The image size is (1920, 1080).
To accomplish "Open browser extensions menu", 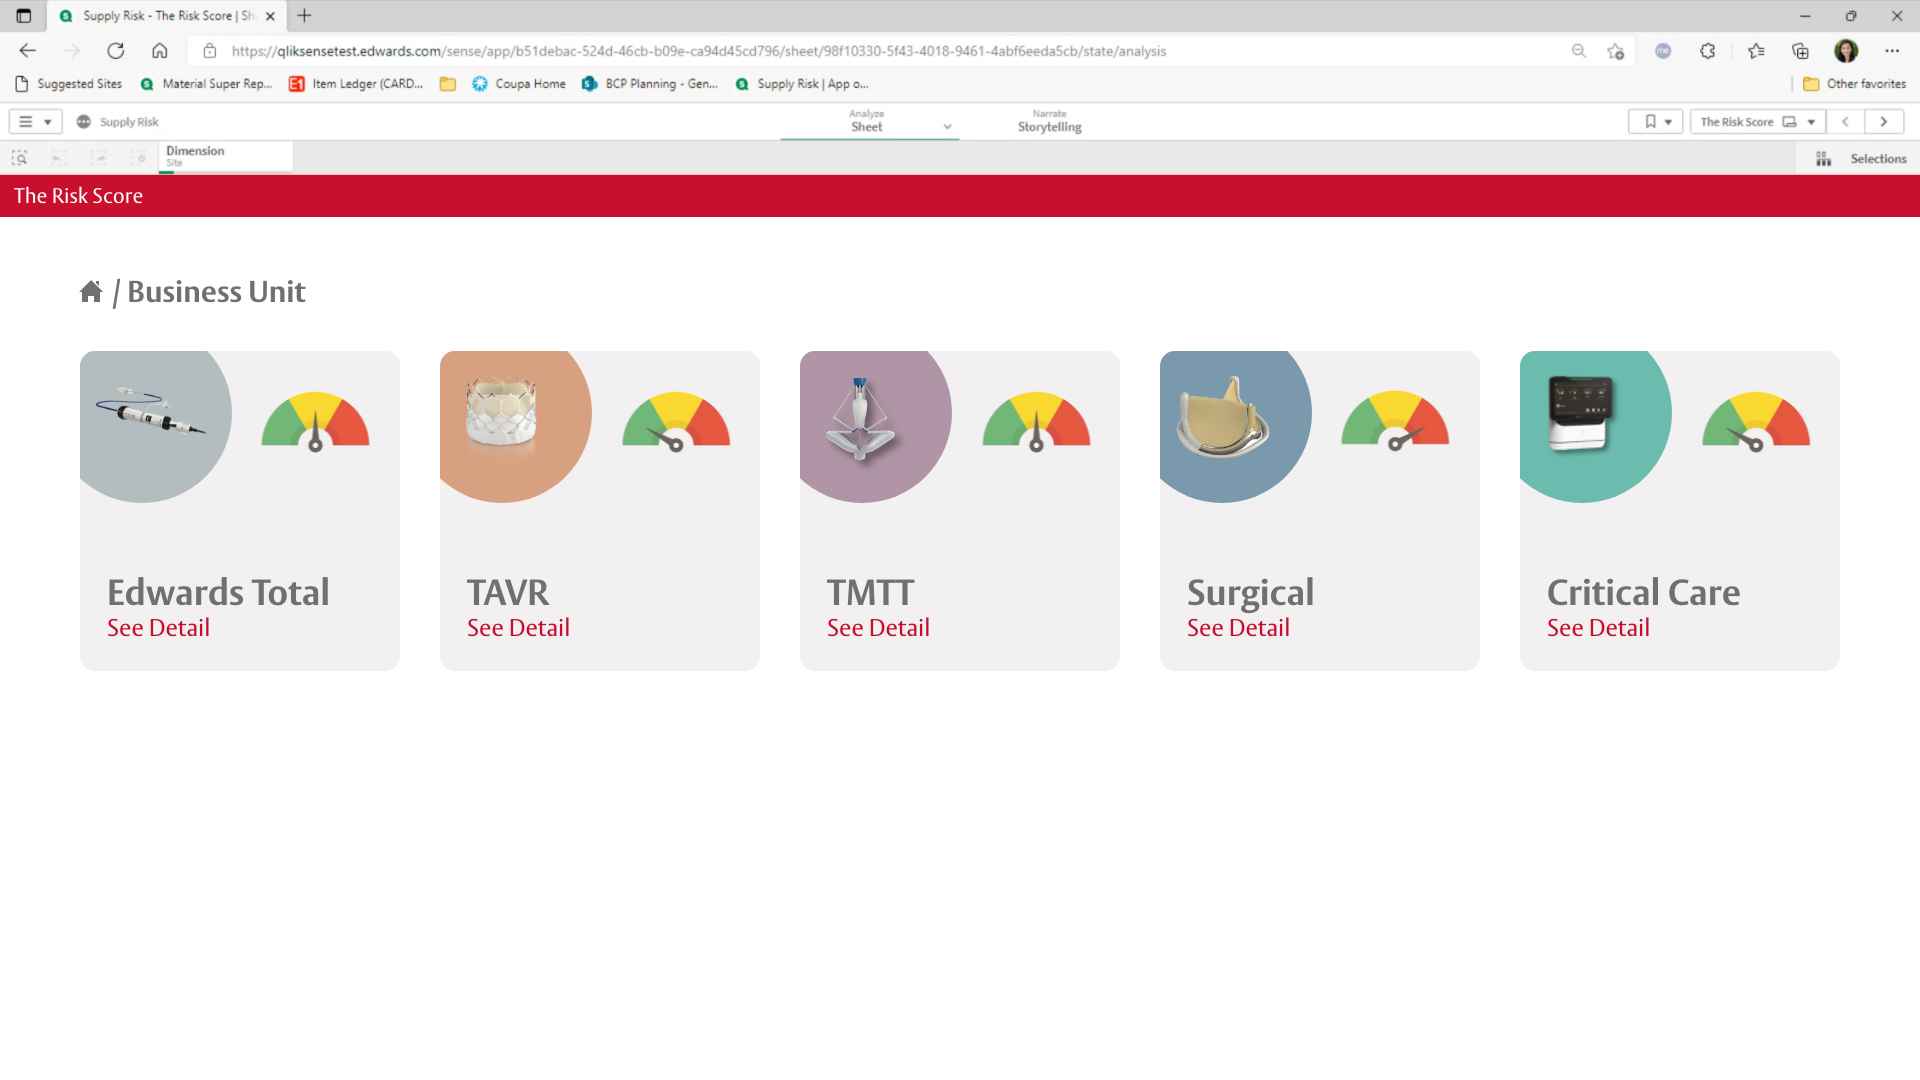I will point(1708,51).
